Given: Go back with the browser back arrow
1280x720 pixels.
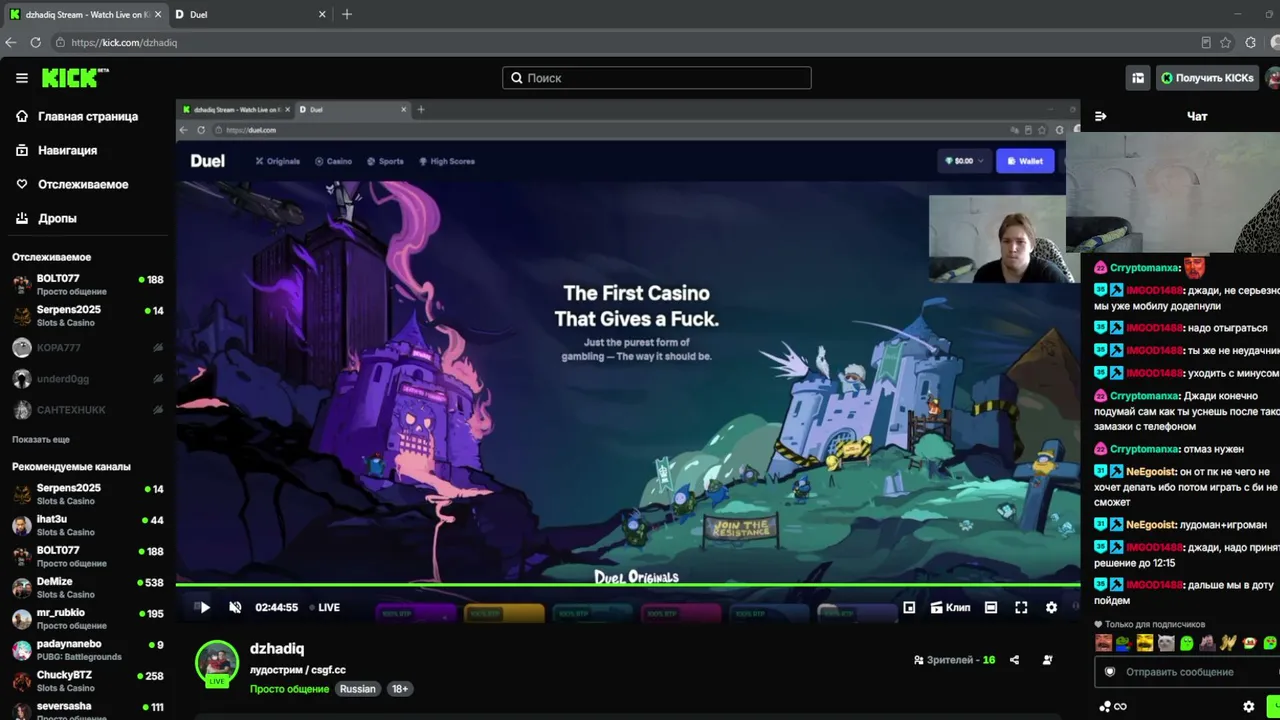Looking at the screenshot, I should click(11, 43).
